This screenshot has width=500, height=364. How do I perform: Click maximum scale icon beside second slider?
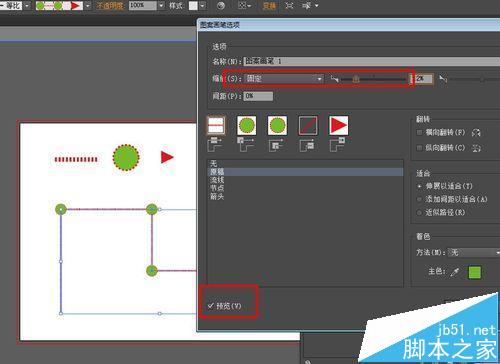pos(443,79)
